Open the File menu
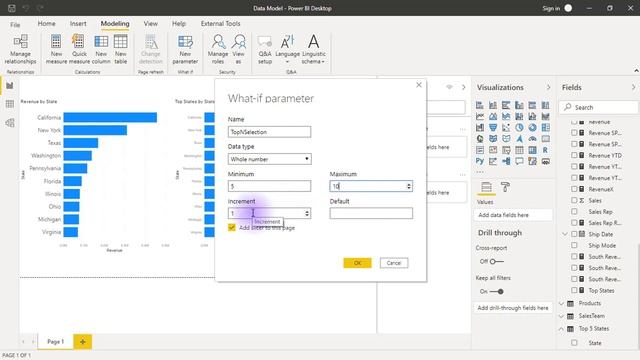This screenshot has height=360, width=640. [15, 24]
